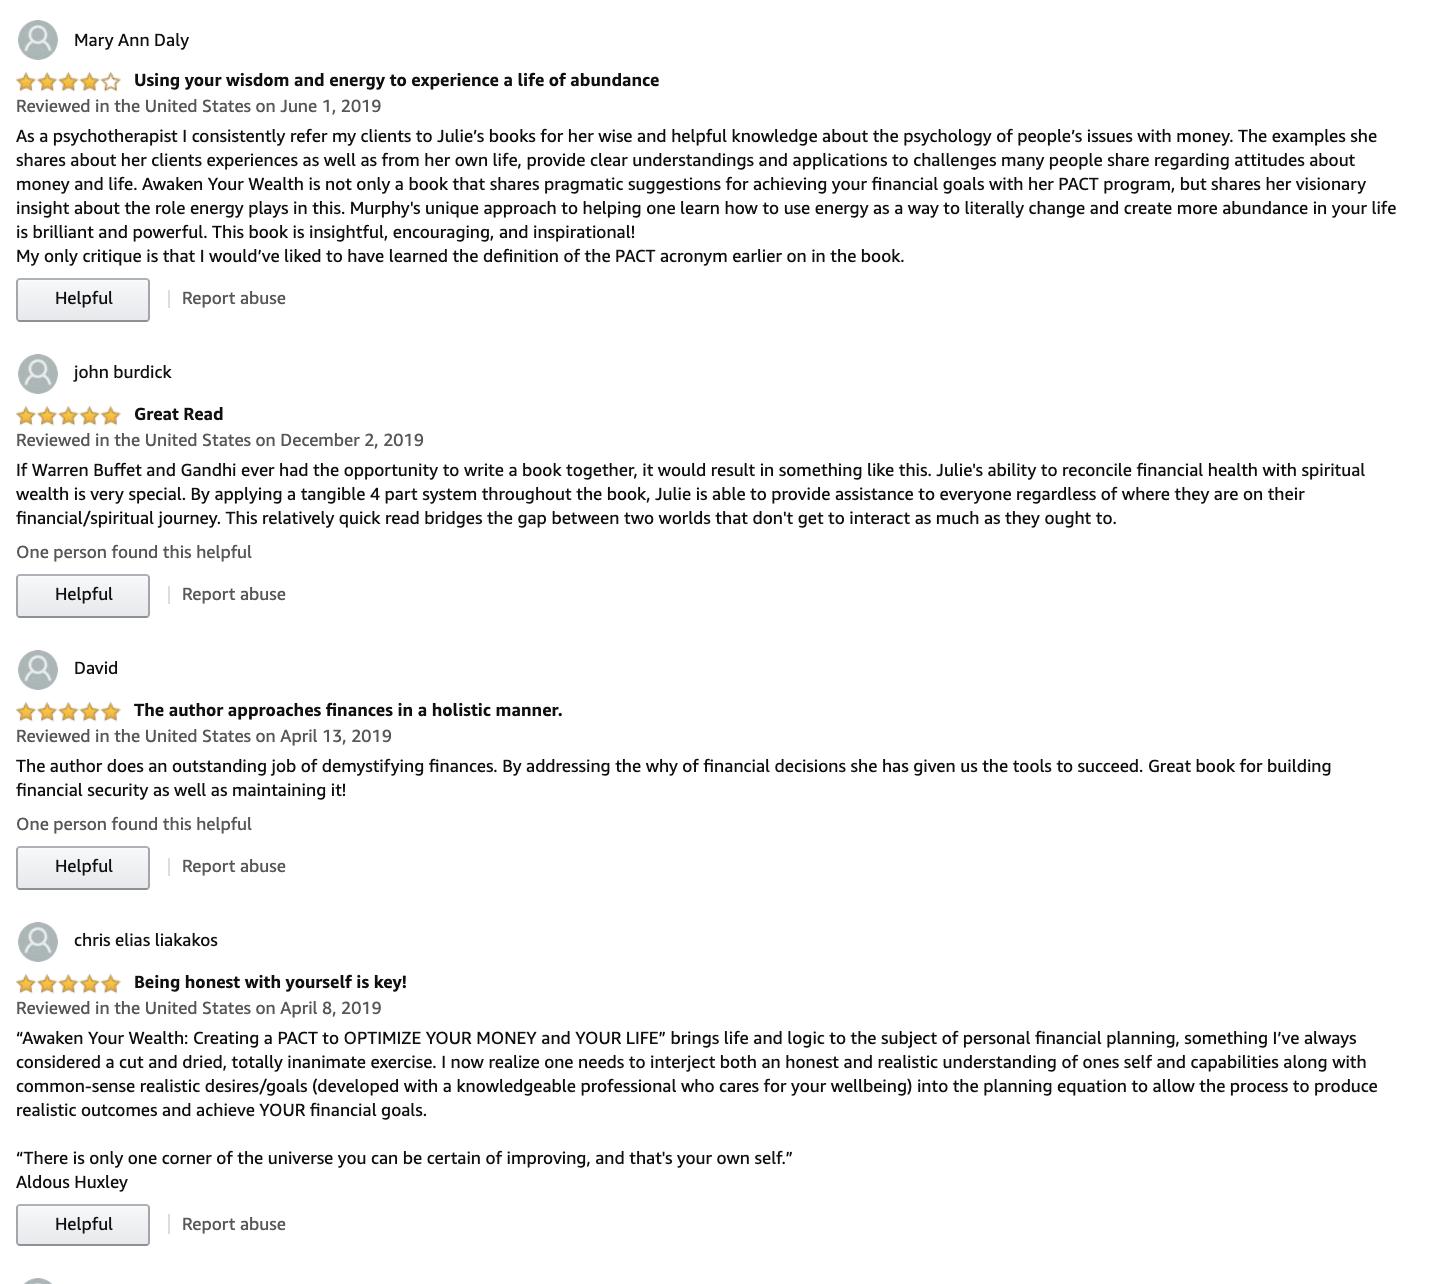Click the four-star rating on Mary Ann Daly's review
This screenshot has width=1442, height=1284.
point(68,81)
